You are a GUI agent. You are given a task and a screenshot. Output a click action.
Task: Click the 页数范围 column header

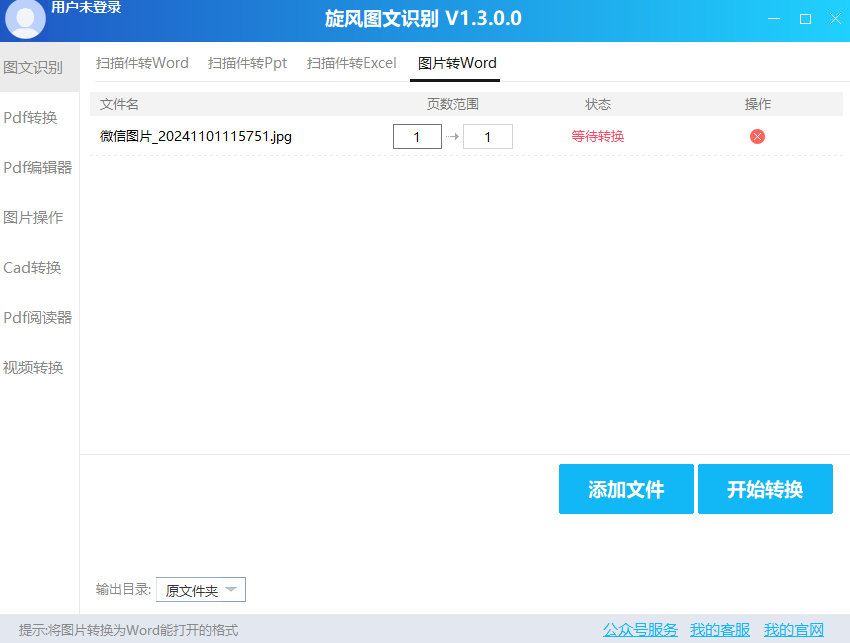pyautogui.click(x=453, y=104)
